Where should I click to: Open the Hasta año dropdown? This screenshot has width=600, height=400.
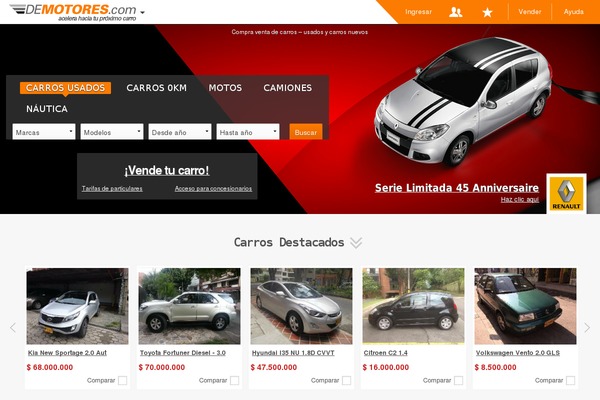click(248, 132)
